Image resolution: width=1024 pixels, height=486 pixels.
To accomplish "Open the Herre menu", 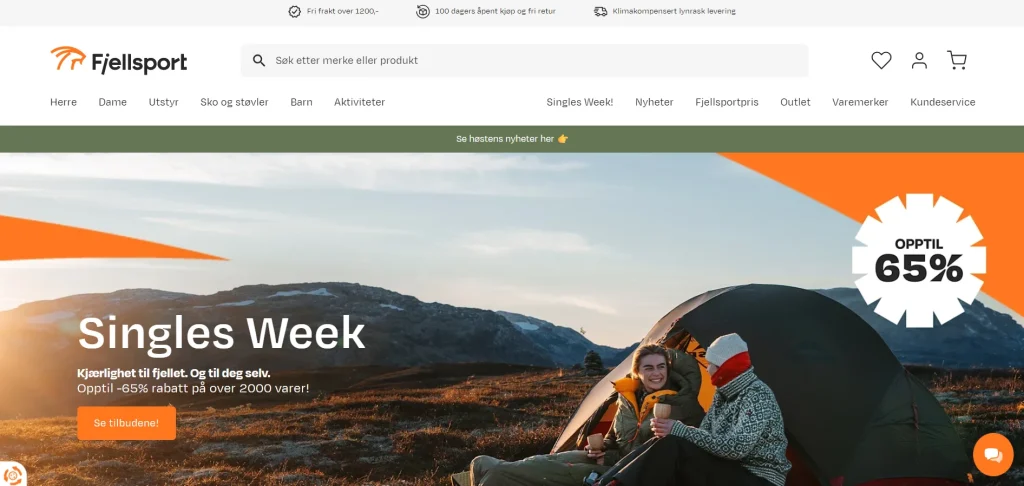I will tap(63, 102).
